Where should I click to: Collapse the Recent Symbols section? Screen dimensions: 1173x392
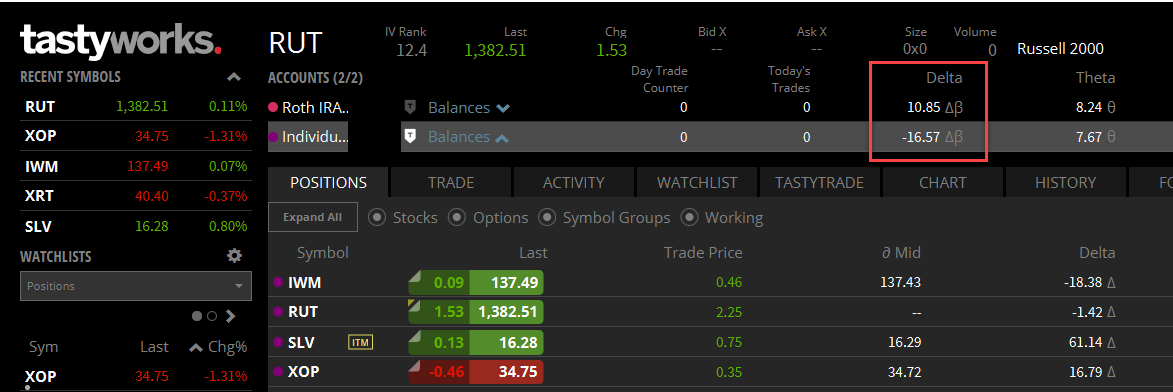click(234, 77)
